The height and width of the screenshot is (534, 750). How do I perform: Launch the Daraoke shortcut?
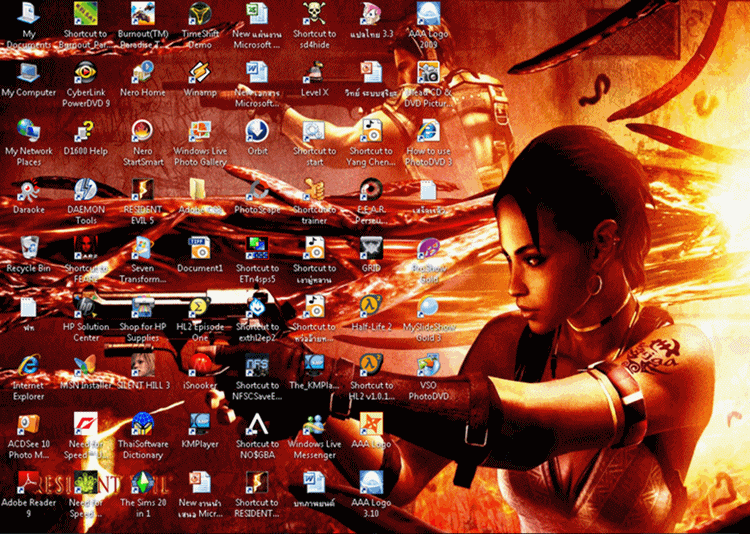28,189
